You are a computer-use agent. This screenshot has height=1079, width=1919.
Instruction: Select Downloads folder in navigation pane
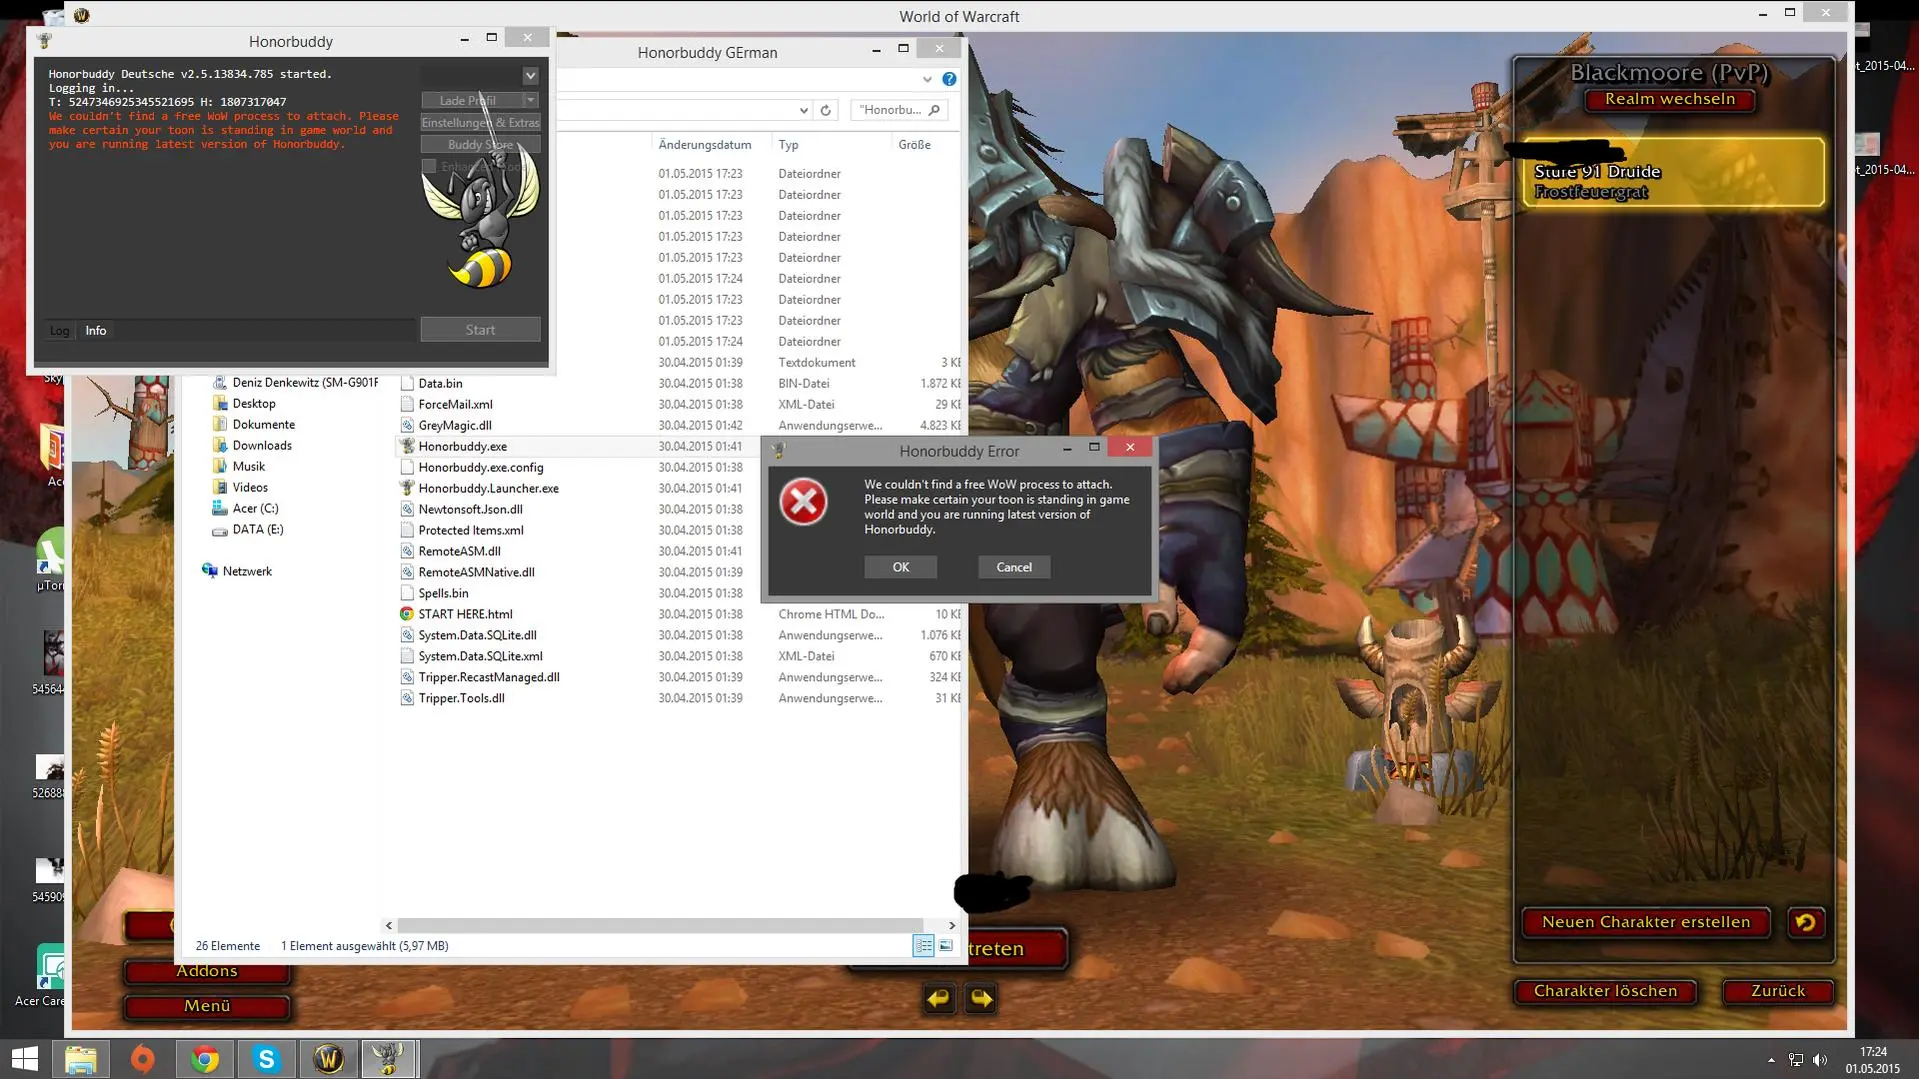pos(262,446)
